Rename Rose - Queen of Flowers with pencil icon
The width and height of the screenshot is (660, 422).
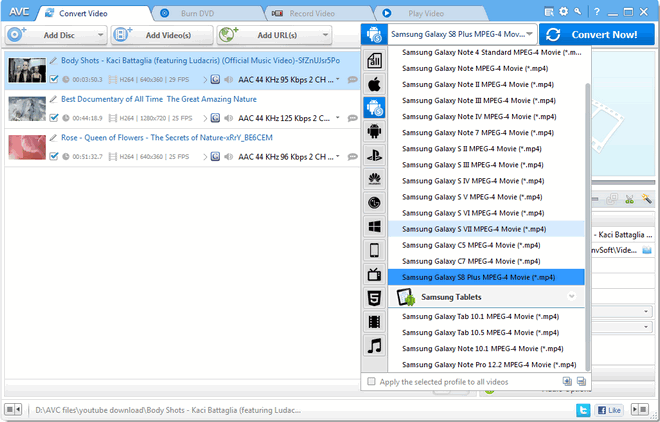click(53, 138)
